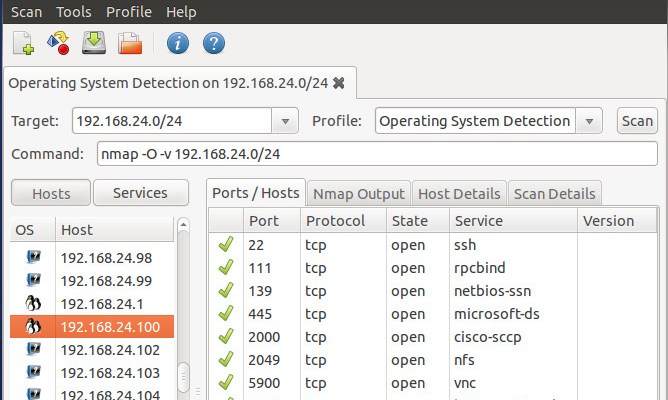Open the Tools menu
Image resolution: width=668 pixels, height=400 pixels.
pos(74,12)
